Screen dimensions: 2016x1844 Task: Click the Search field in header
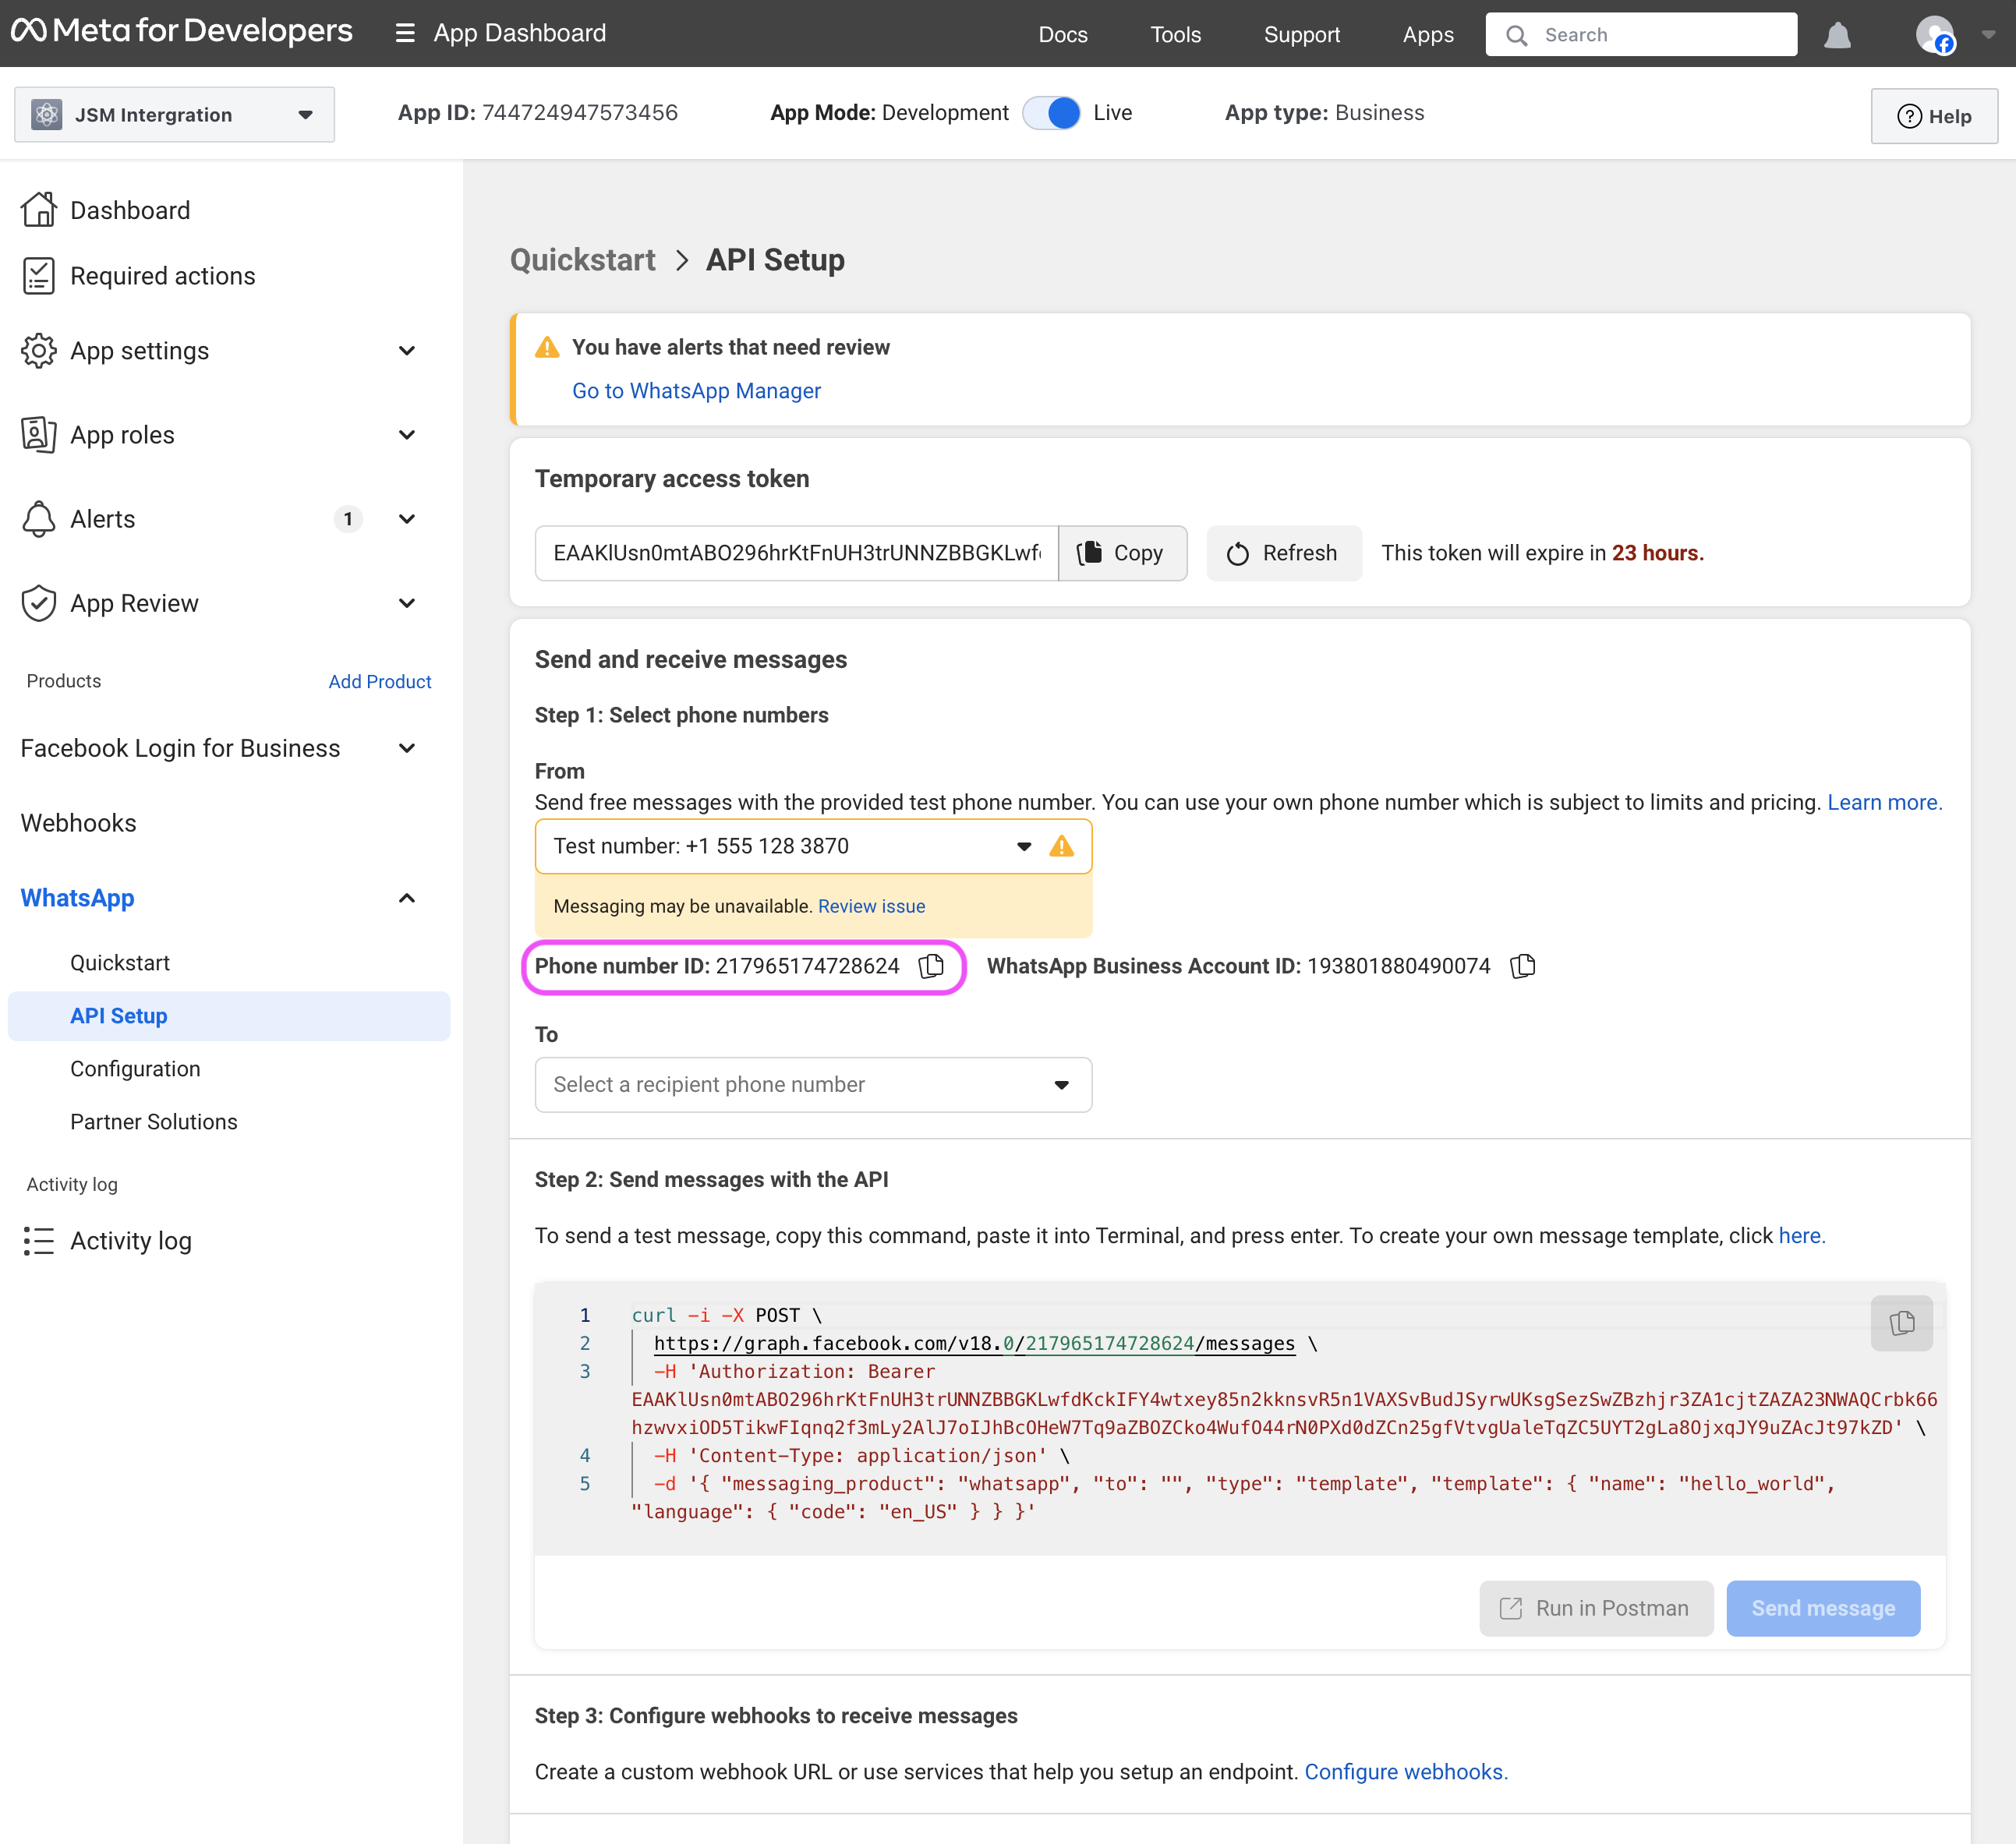pos(1640,35)
